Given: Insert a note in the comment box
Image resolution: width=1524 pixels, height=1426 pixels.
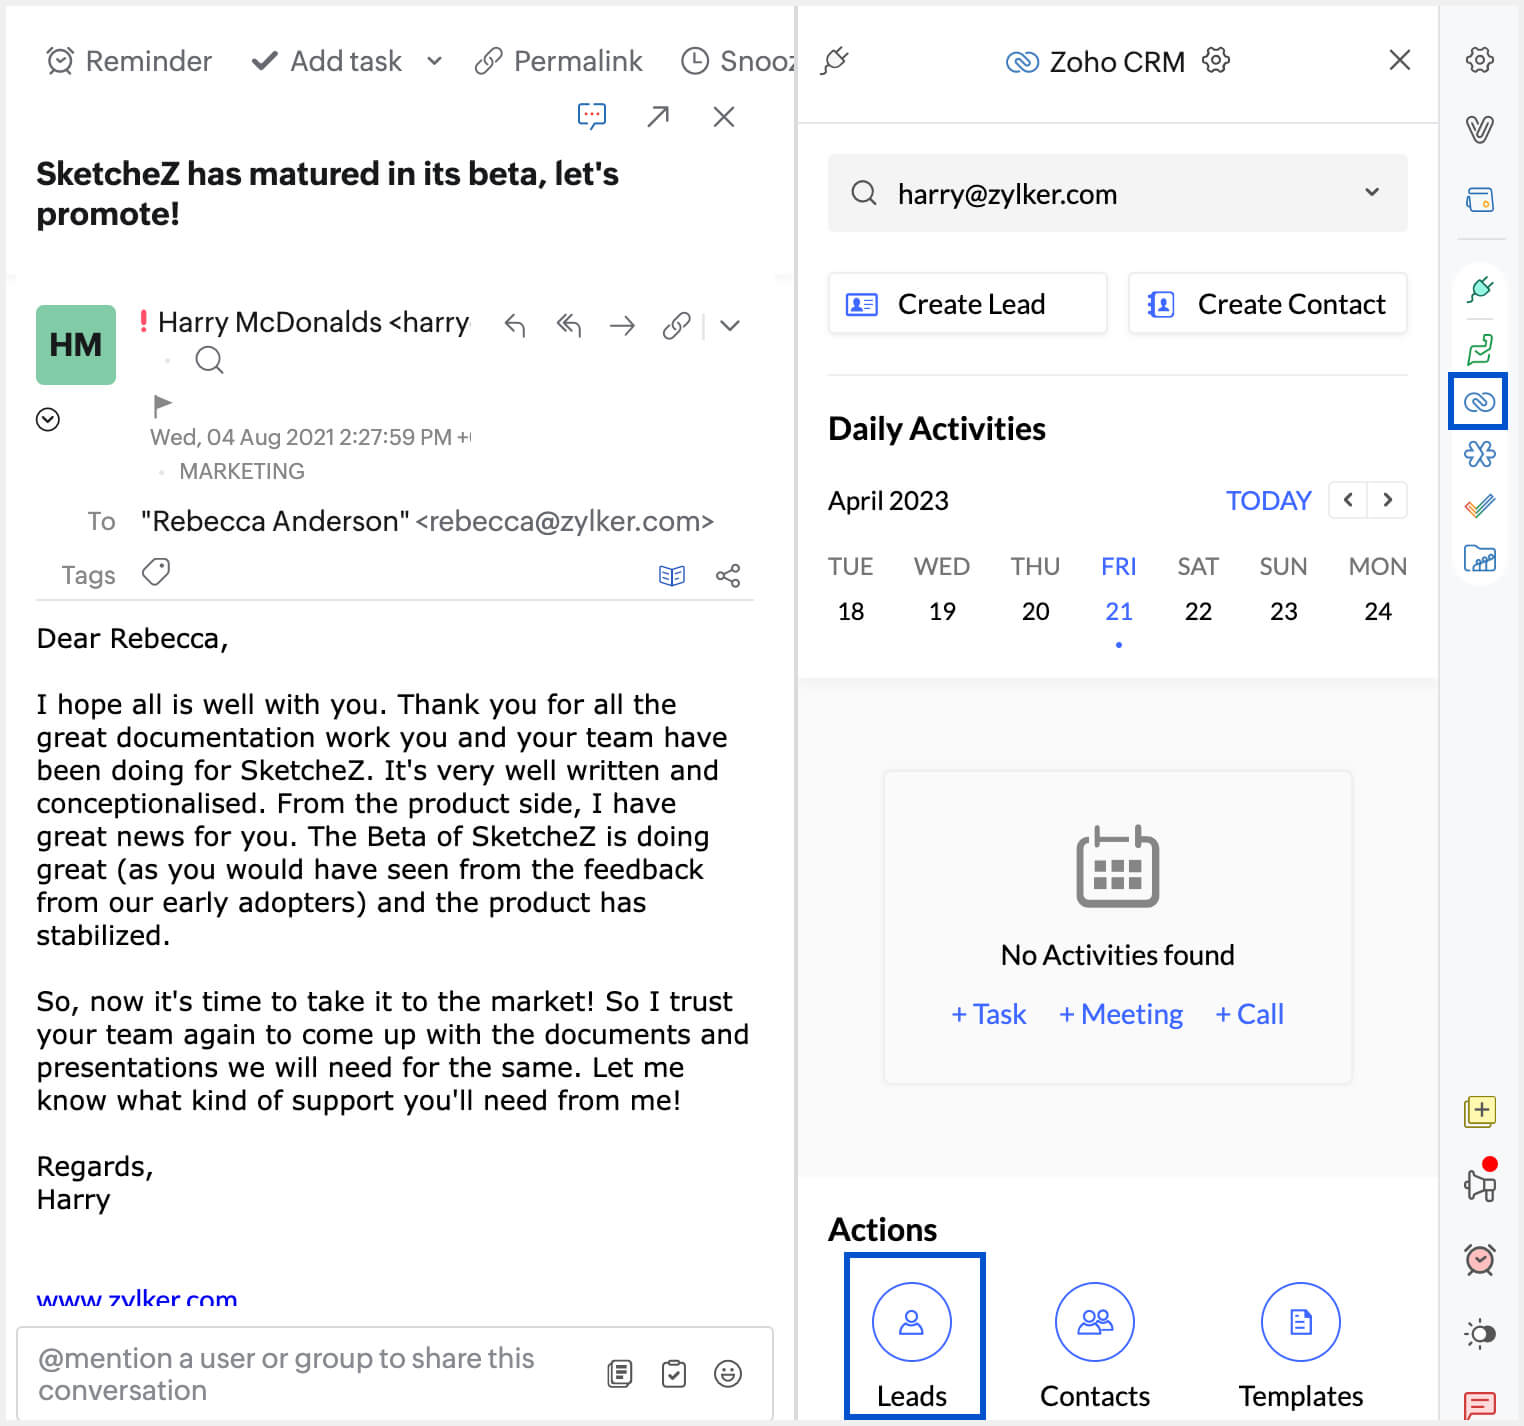Looking at the screenshot, I should (x=620, y=1374).
